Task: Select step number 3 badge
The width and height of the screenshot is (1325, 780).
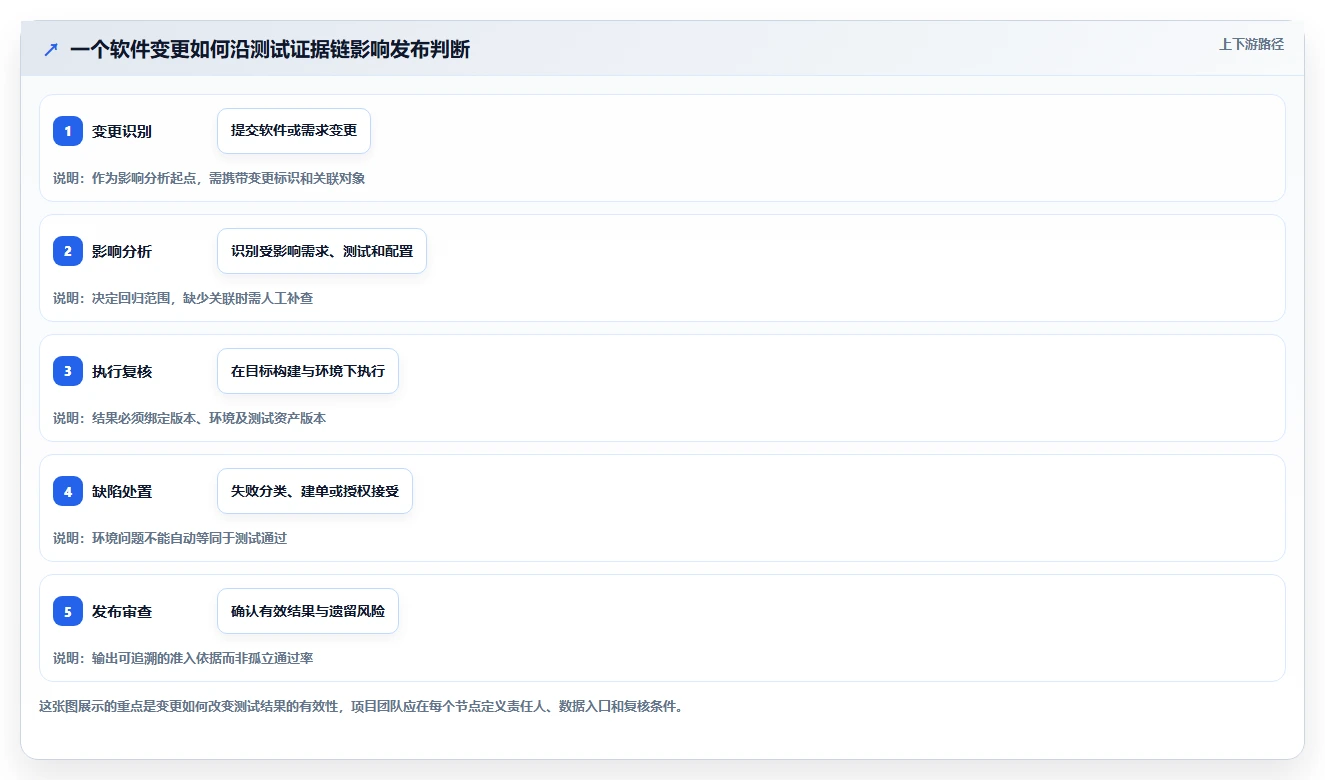Action: (68, 371)
